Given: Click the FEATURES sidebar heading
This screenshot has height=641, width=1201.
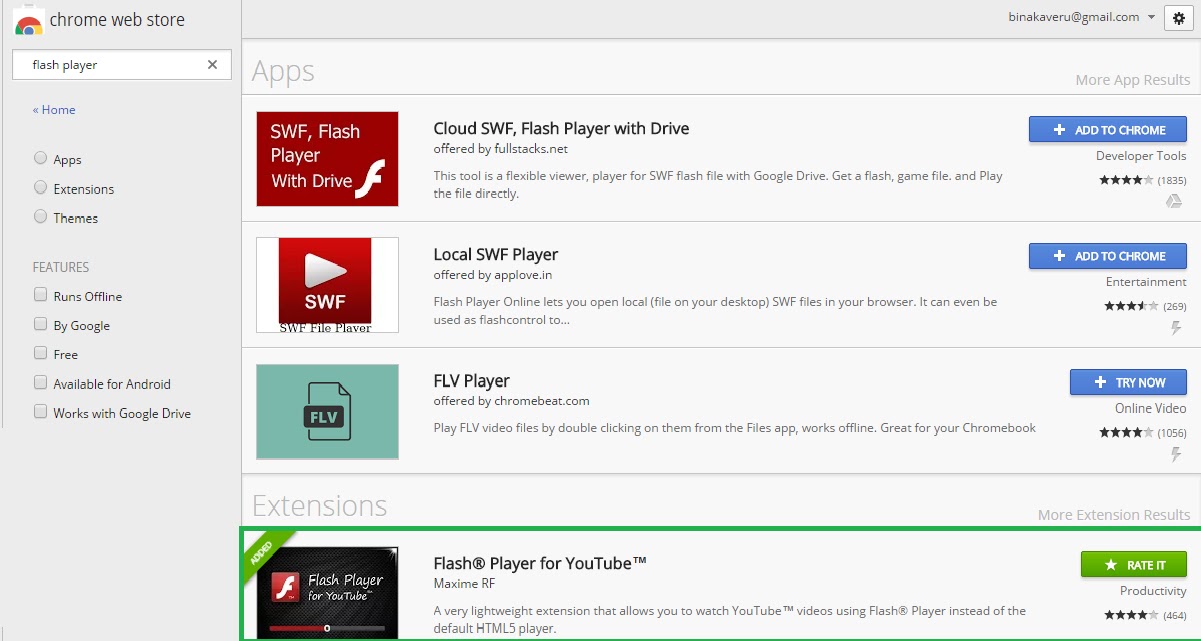Looking at the screenshot, I should coord(61,267).
